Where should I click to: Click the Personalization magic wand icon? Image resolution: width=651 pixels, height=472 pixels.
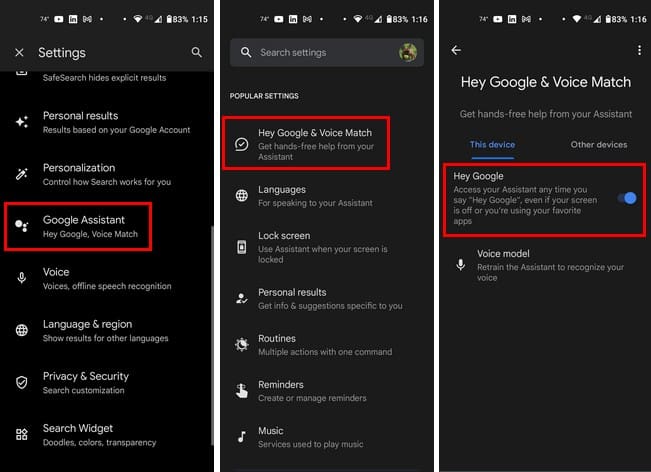click(22, 174)
